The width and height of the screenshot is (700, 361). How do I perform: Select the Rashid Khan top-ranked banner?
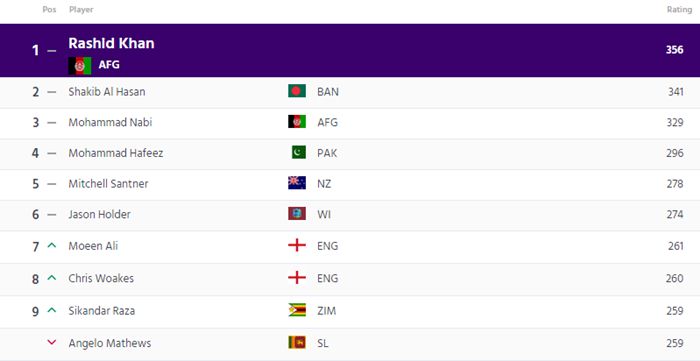[x=350, y=50]
